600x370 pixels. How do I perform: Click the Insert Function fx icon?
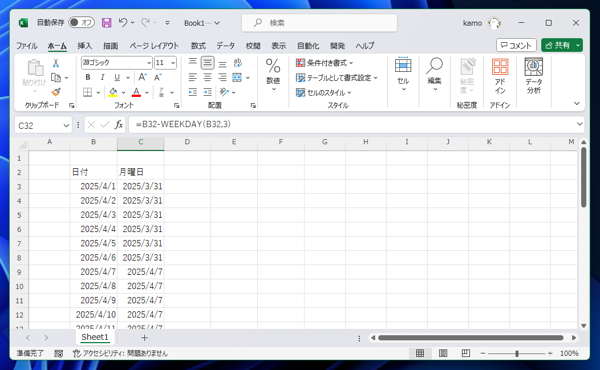coord(119,125)
